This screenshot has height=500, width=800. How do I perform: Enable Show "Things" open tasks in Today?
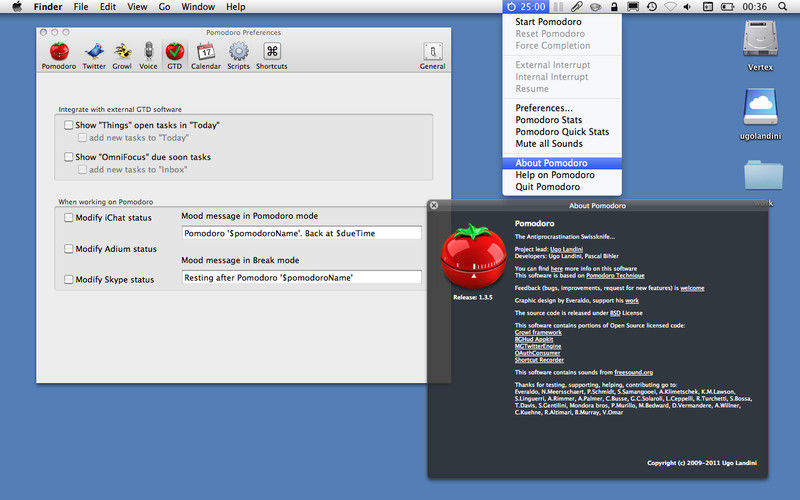click(x=68, y=125)
